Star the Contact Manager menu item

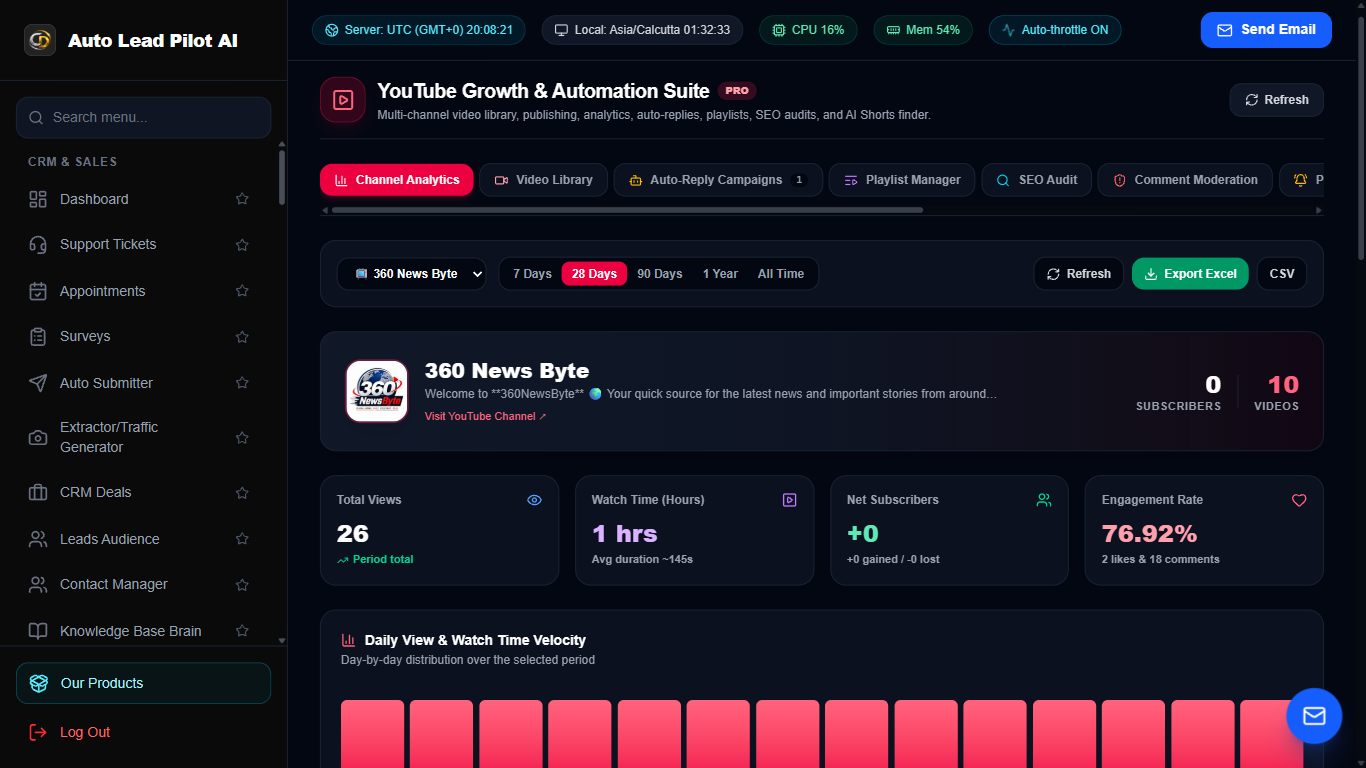(242, 584)
